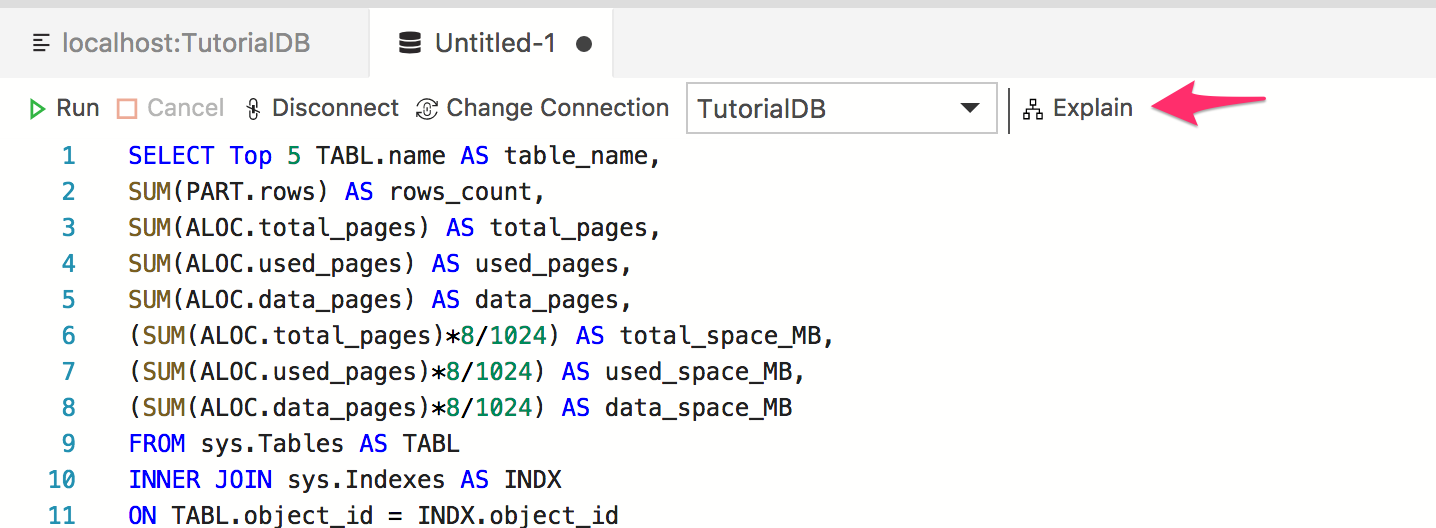Click the Explain button label
1436x528 pixels.
click(1093, 108)
